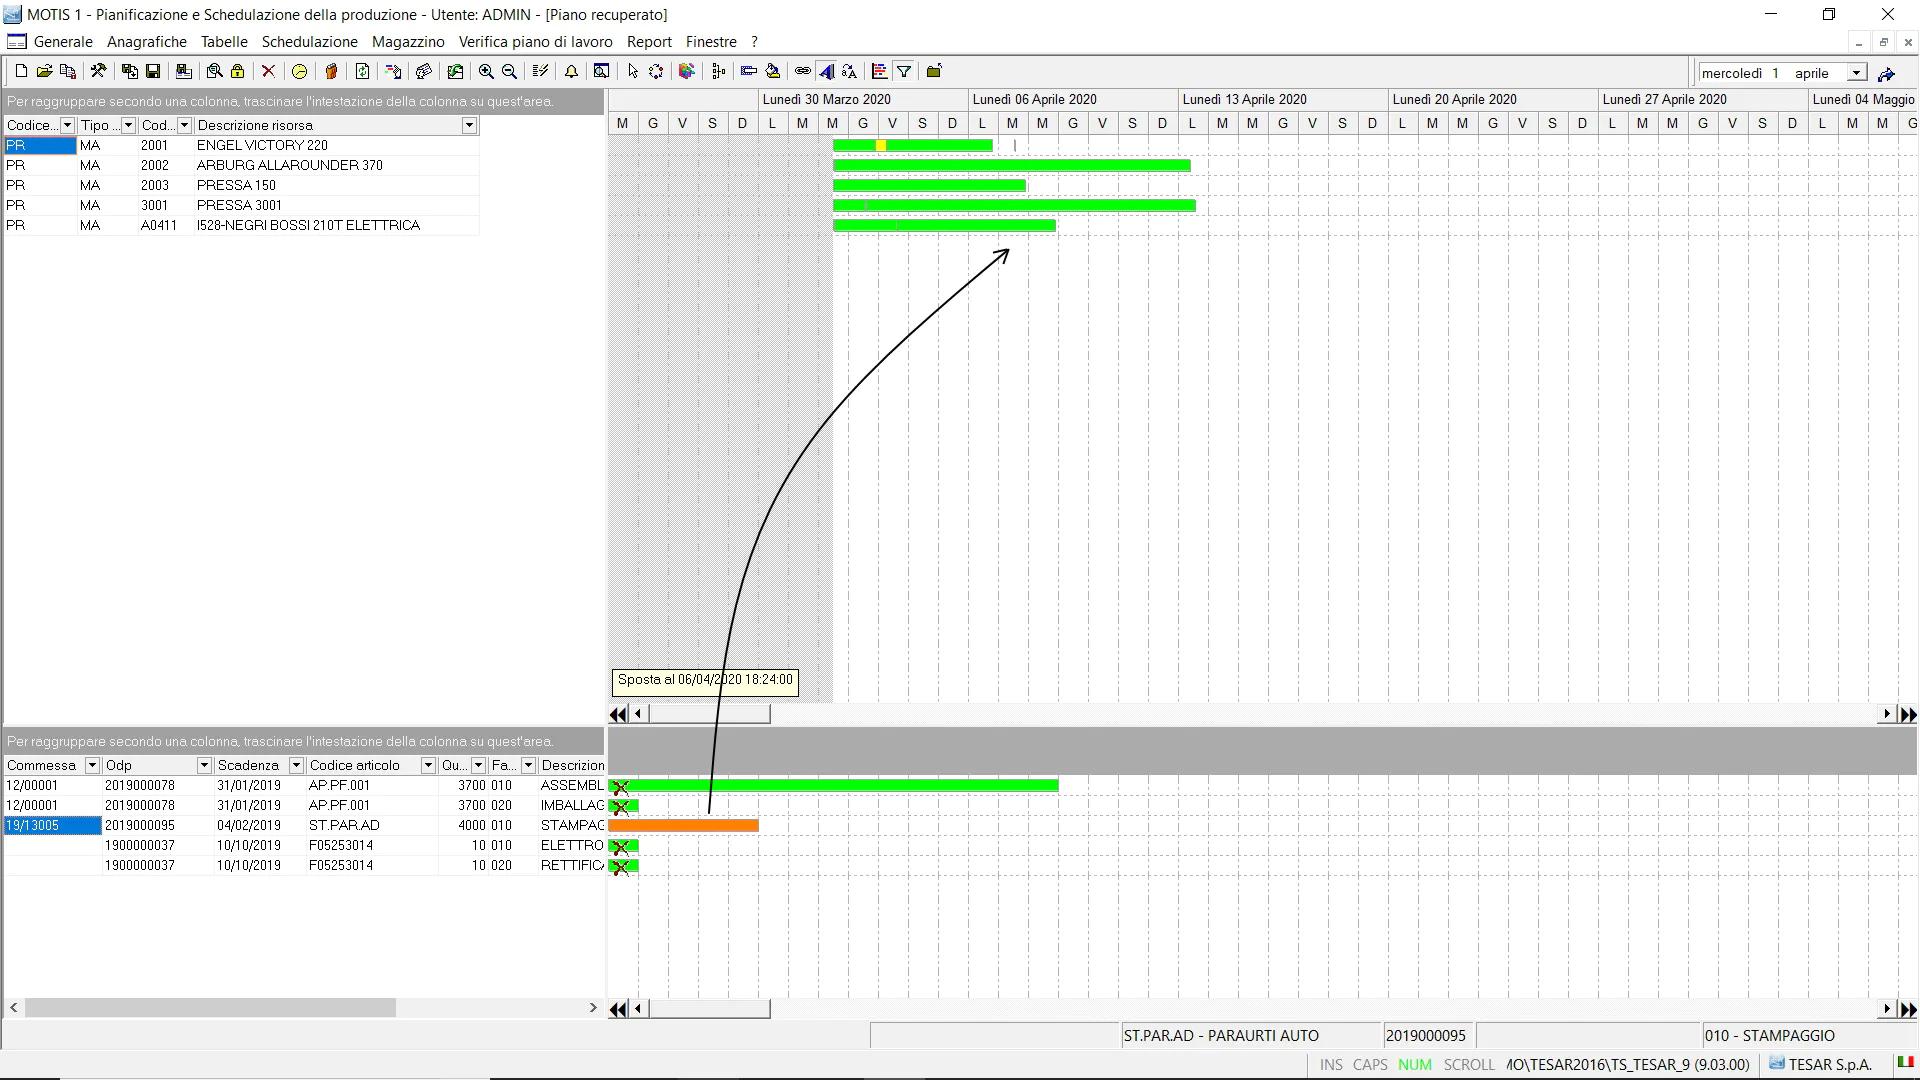The height and width of the screenshot is (1080, 1920).
Task: Click the funnel filter icon
Action: coord(904,71)
